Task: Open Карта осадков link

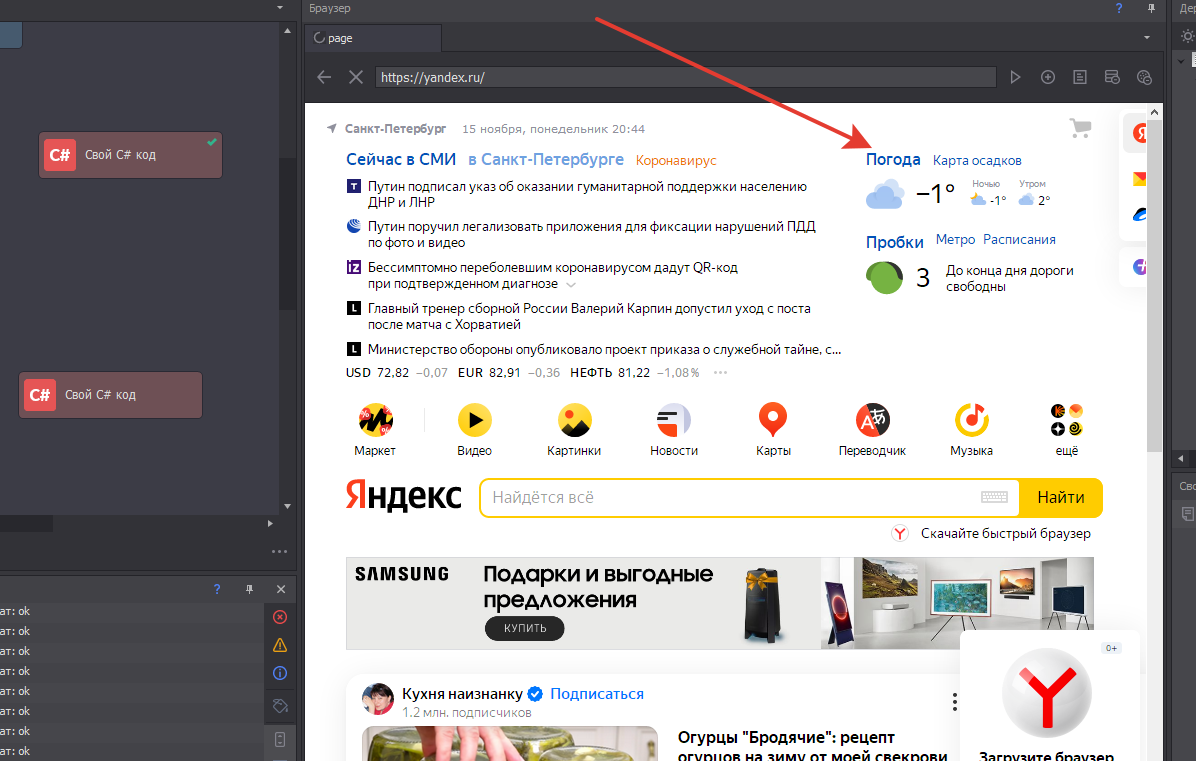Action: pyautogui.click(x=977, y=160)
